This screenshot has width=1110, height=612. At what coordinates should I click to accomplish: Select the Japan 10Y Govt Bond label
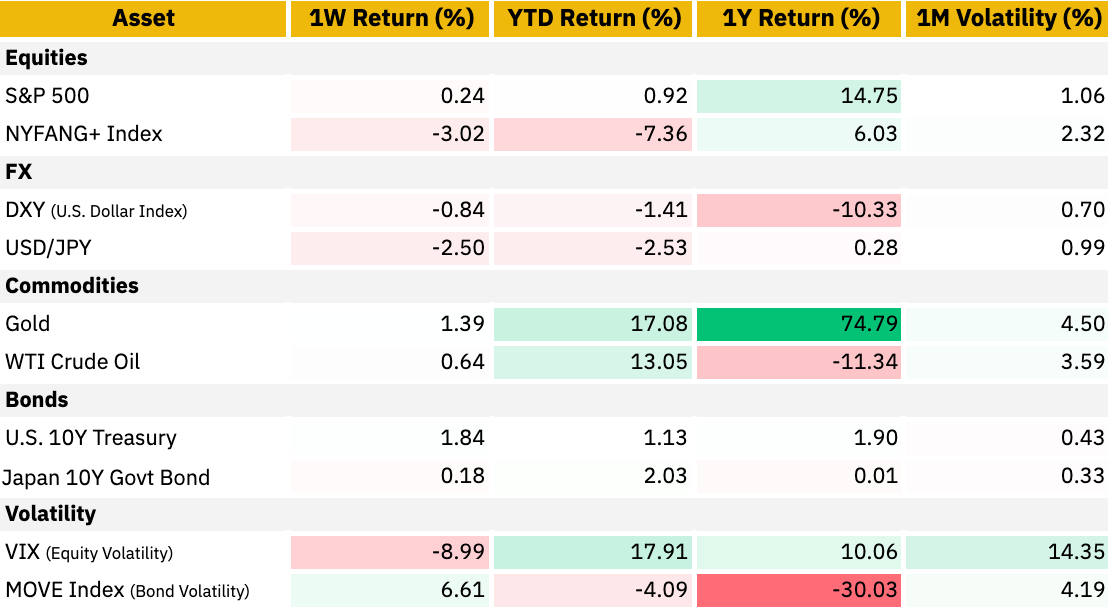106,477
